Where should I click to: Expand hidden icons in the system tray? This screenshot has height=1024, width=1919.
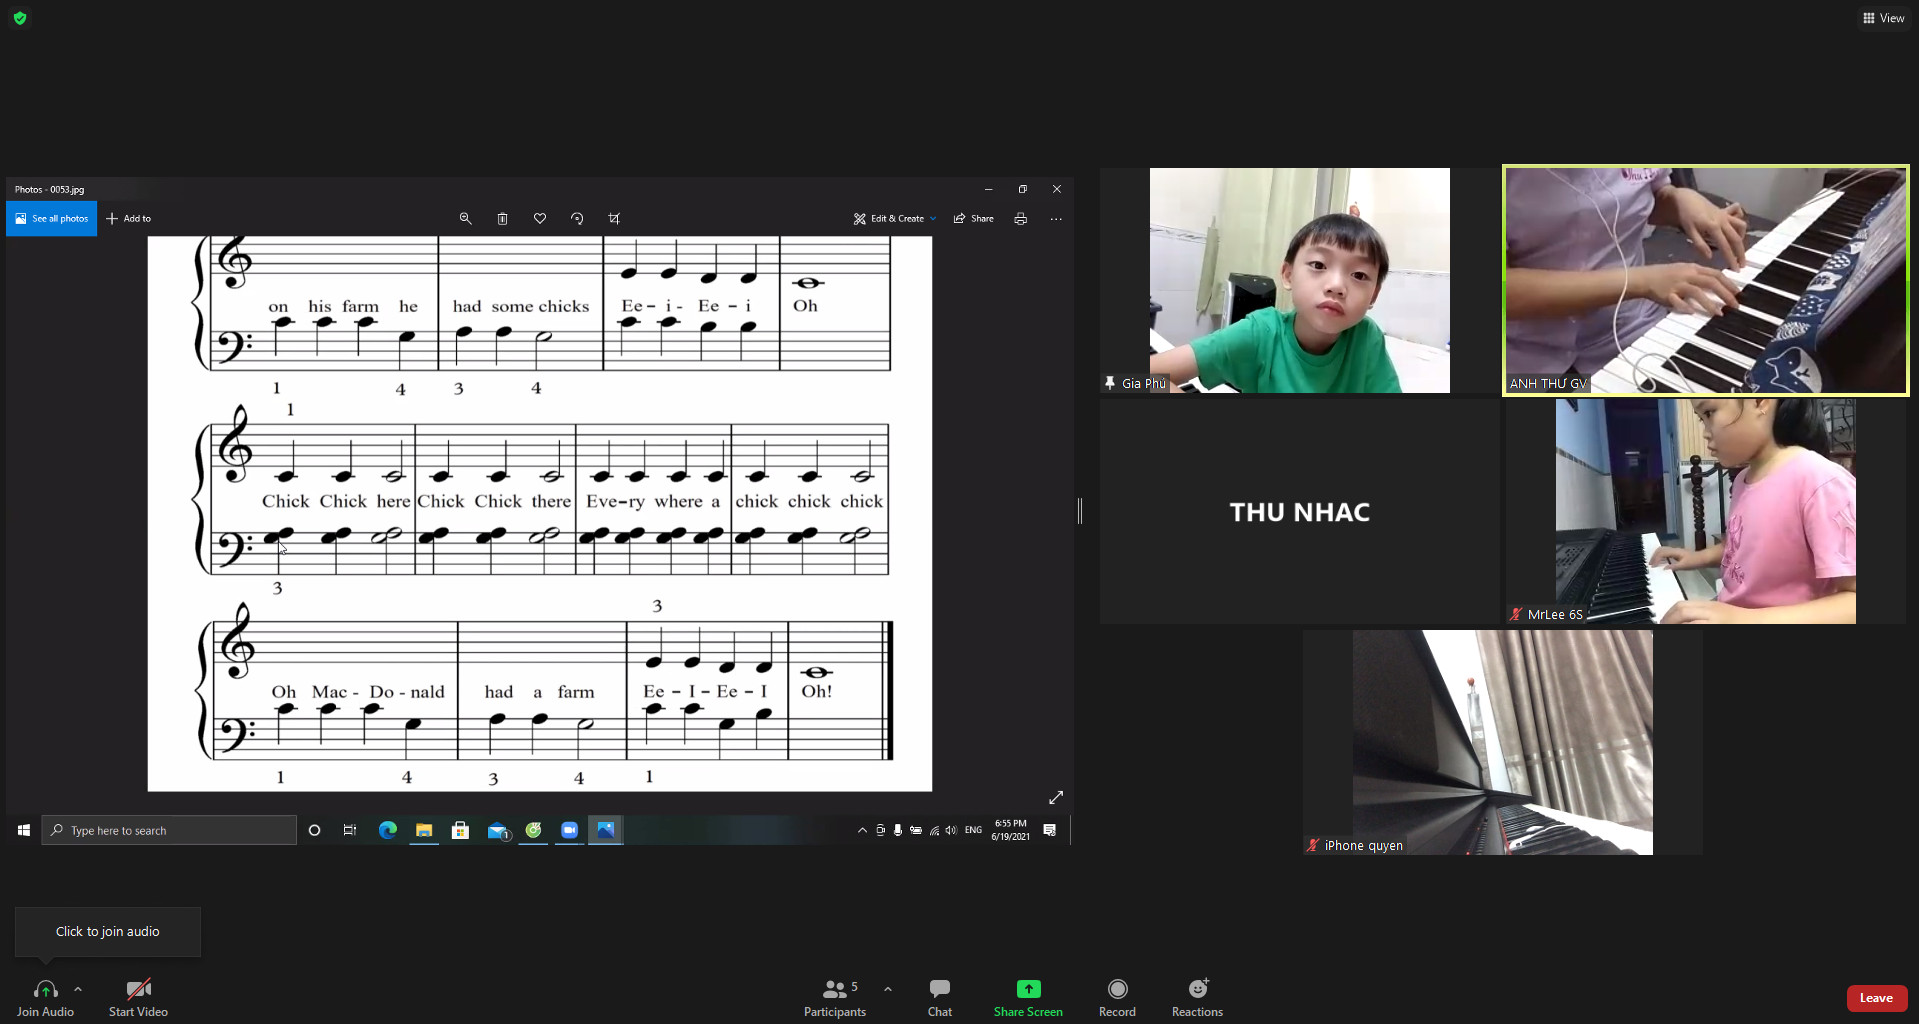coord(861,830)
